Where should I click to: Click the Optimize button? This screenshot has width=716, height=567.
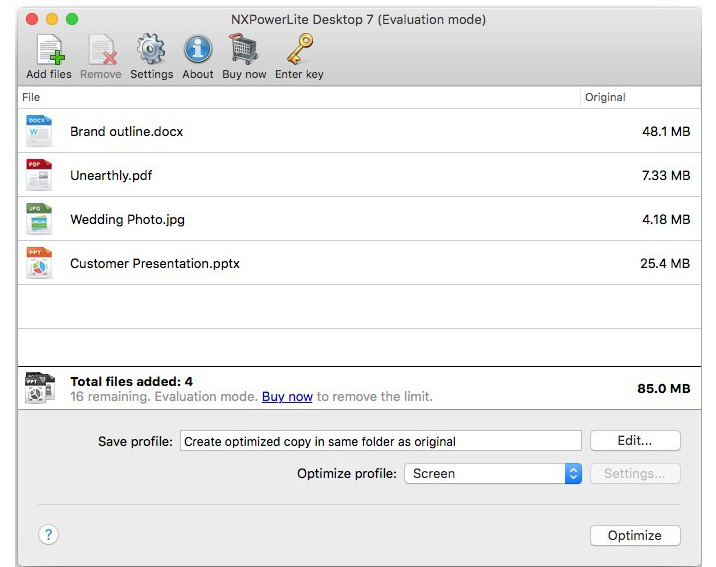point(635,535)
